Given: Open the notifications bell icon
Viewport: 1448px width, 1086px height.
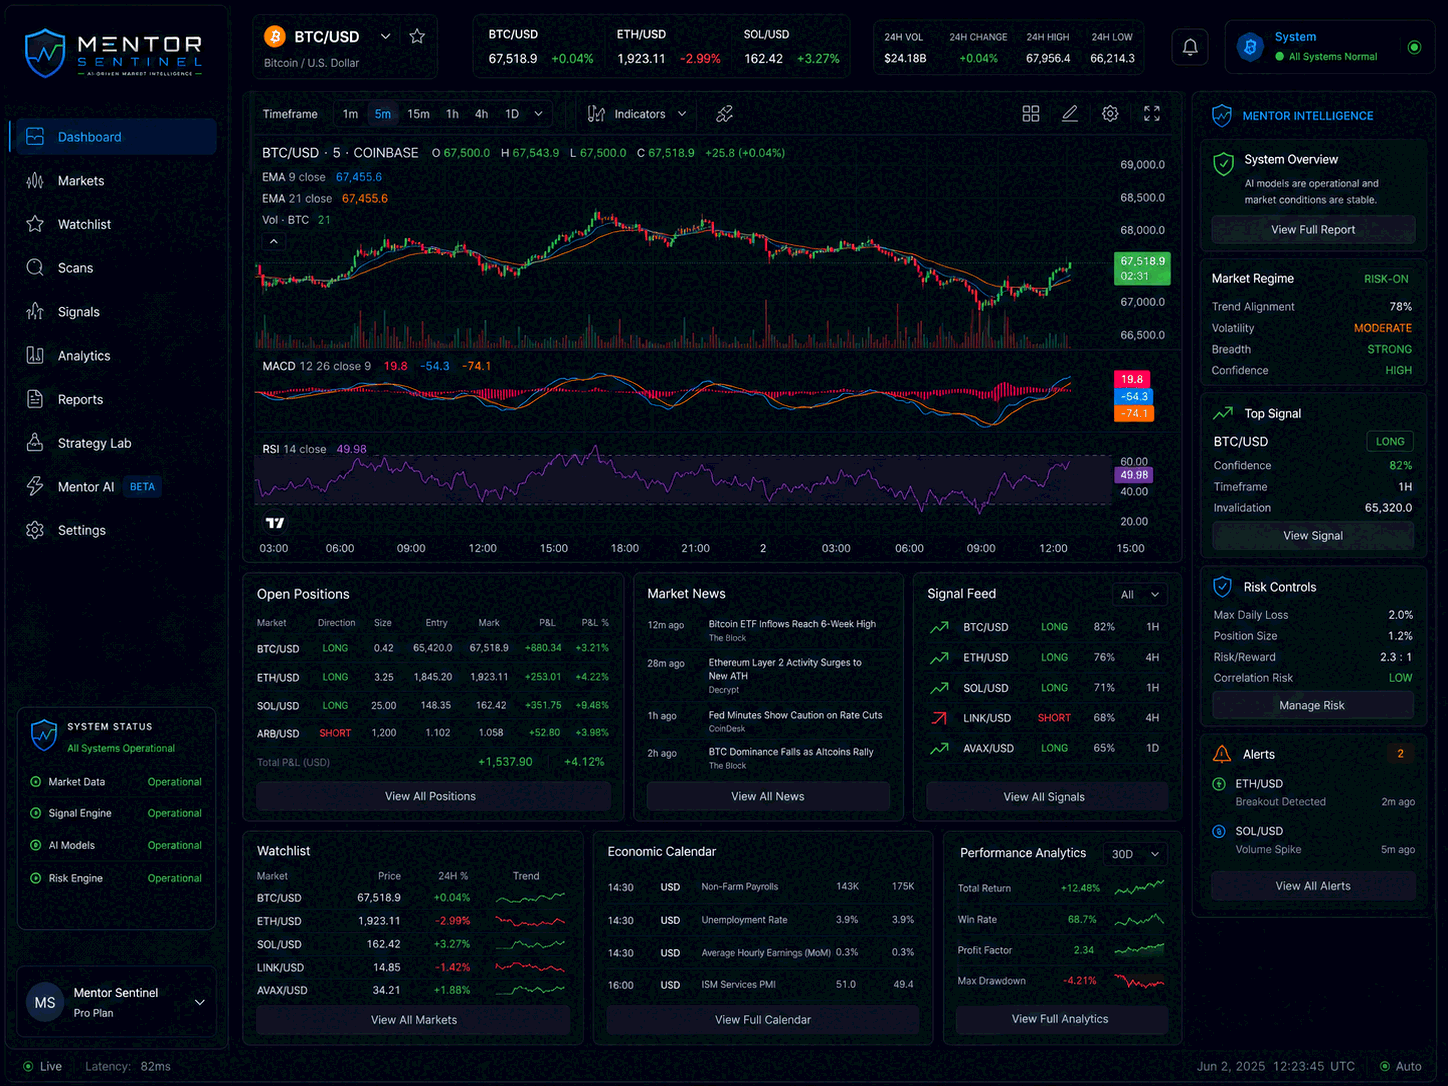Looking at the screenshot, I should [1190, 47].
